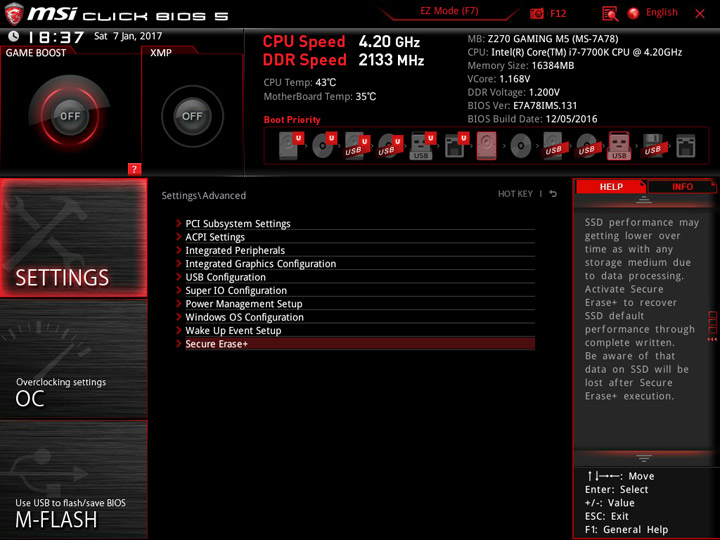Select the UEFI hard disk boot device

click(291, 146)
